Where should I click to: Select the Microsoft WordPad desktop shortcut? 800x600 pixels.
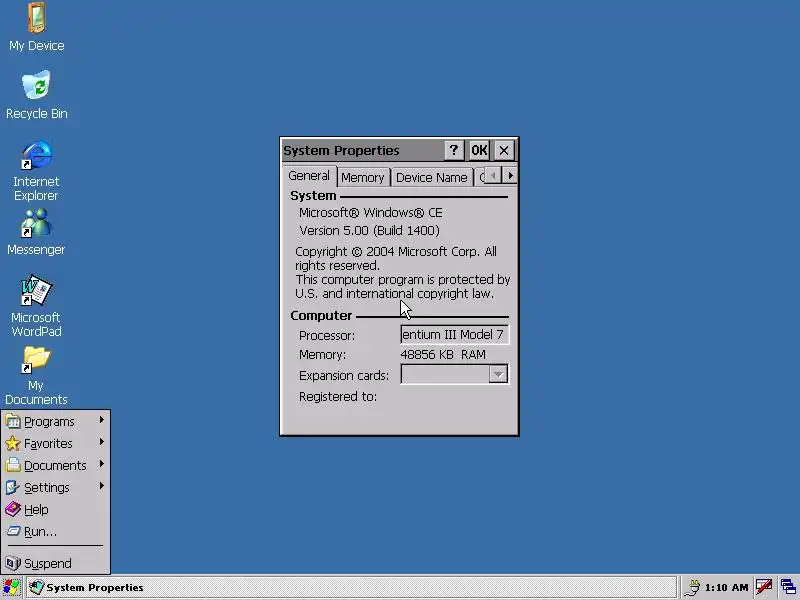pos(36,306)
